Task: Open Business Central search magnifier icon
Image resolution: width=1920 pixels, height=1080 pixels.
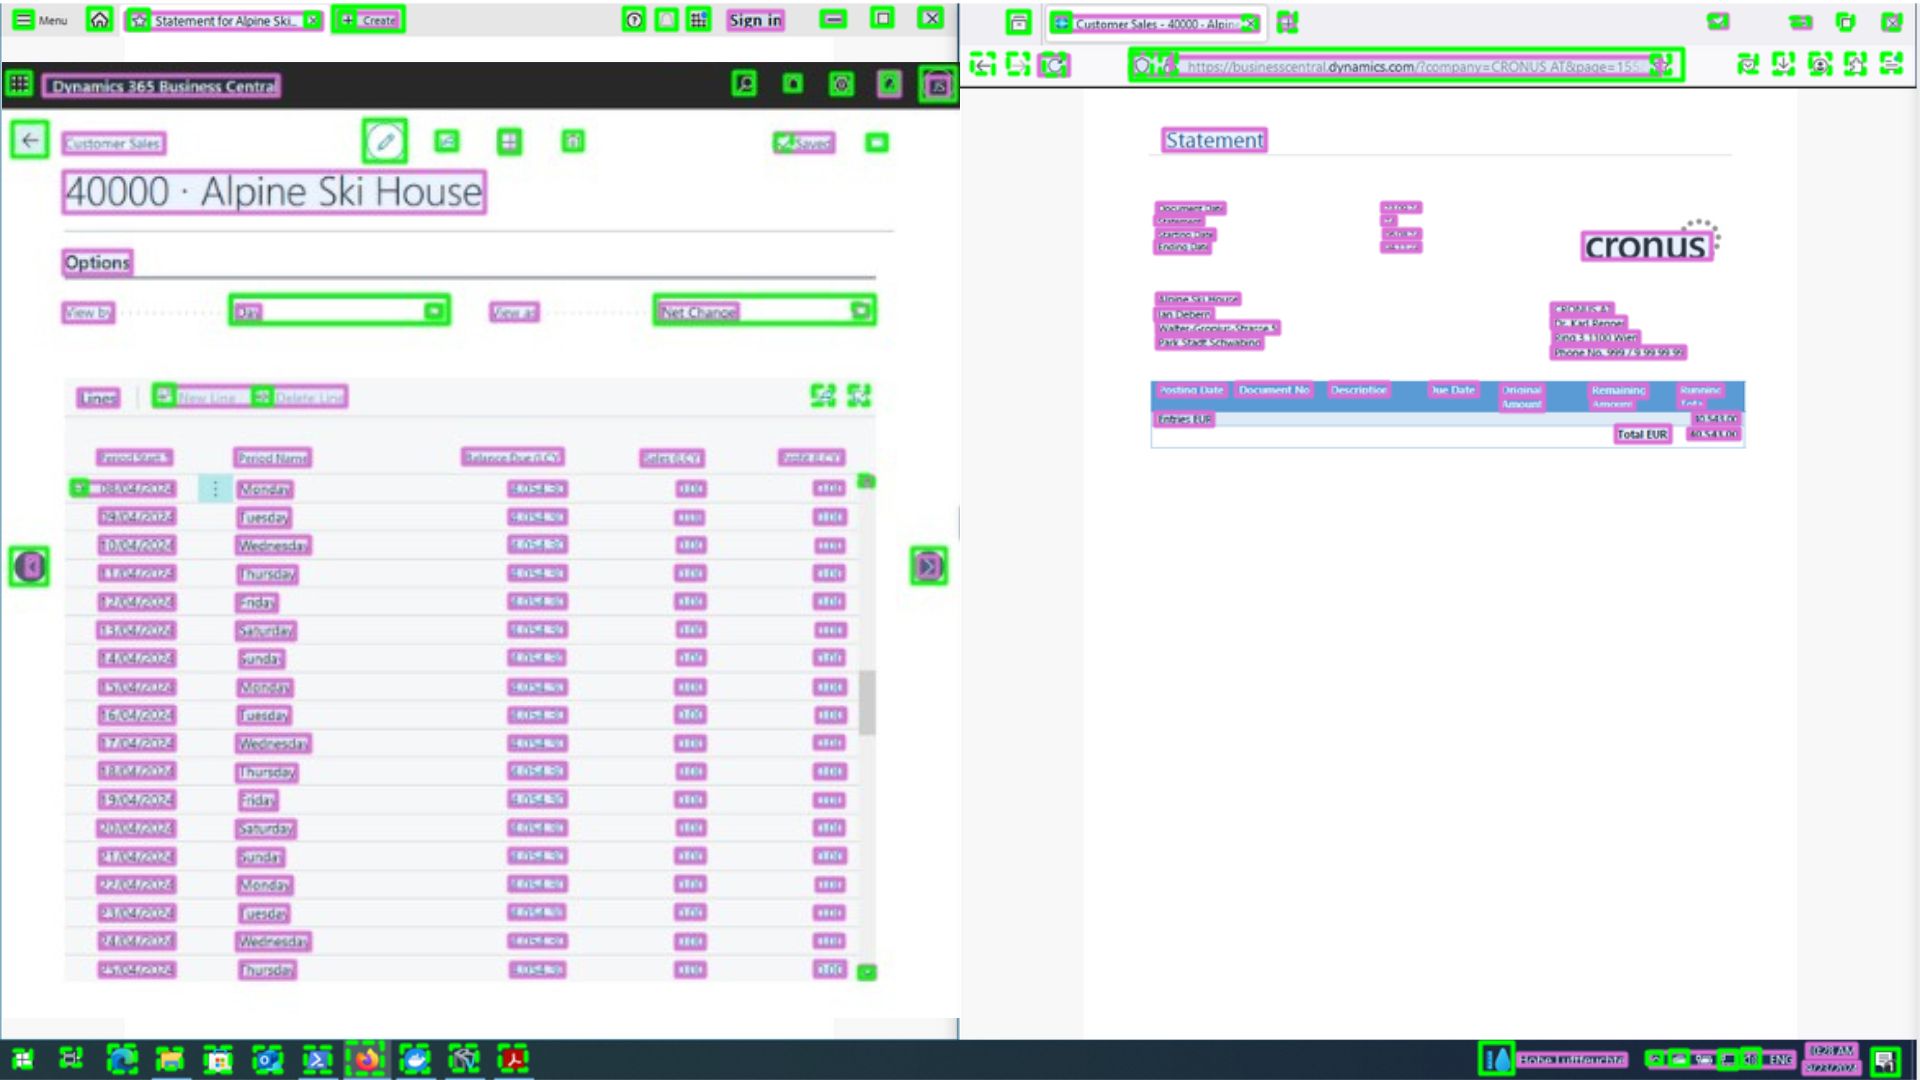Action: click(744, 84)
